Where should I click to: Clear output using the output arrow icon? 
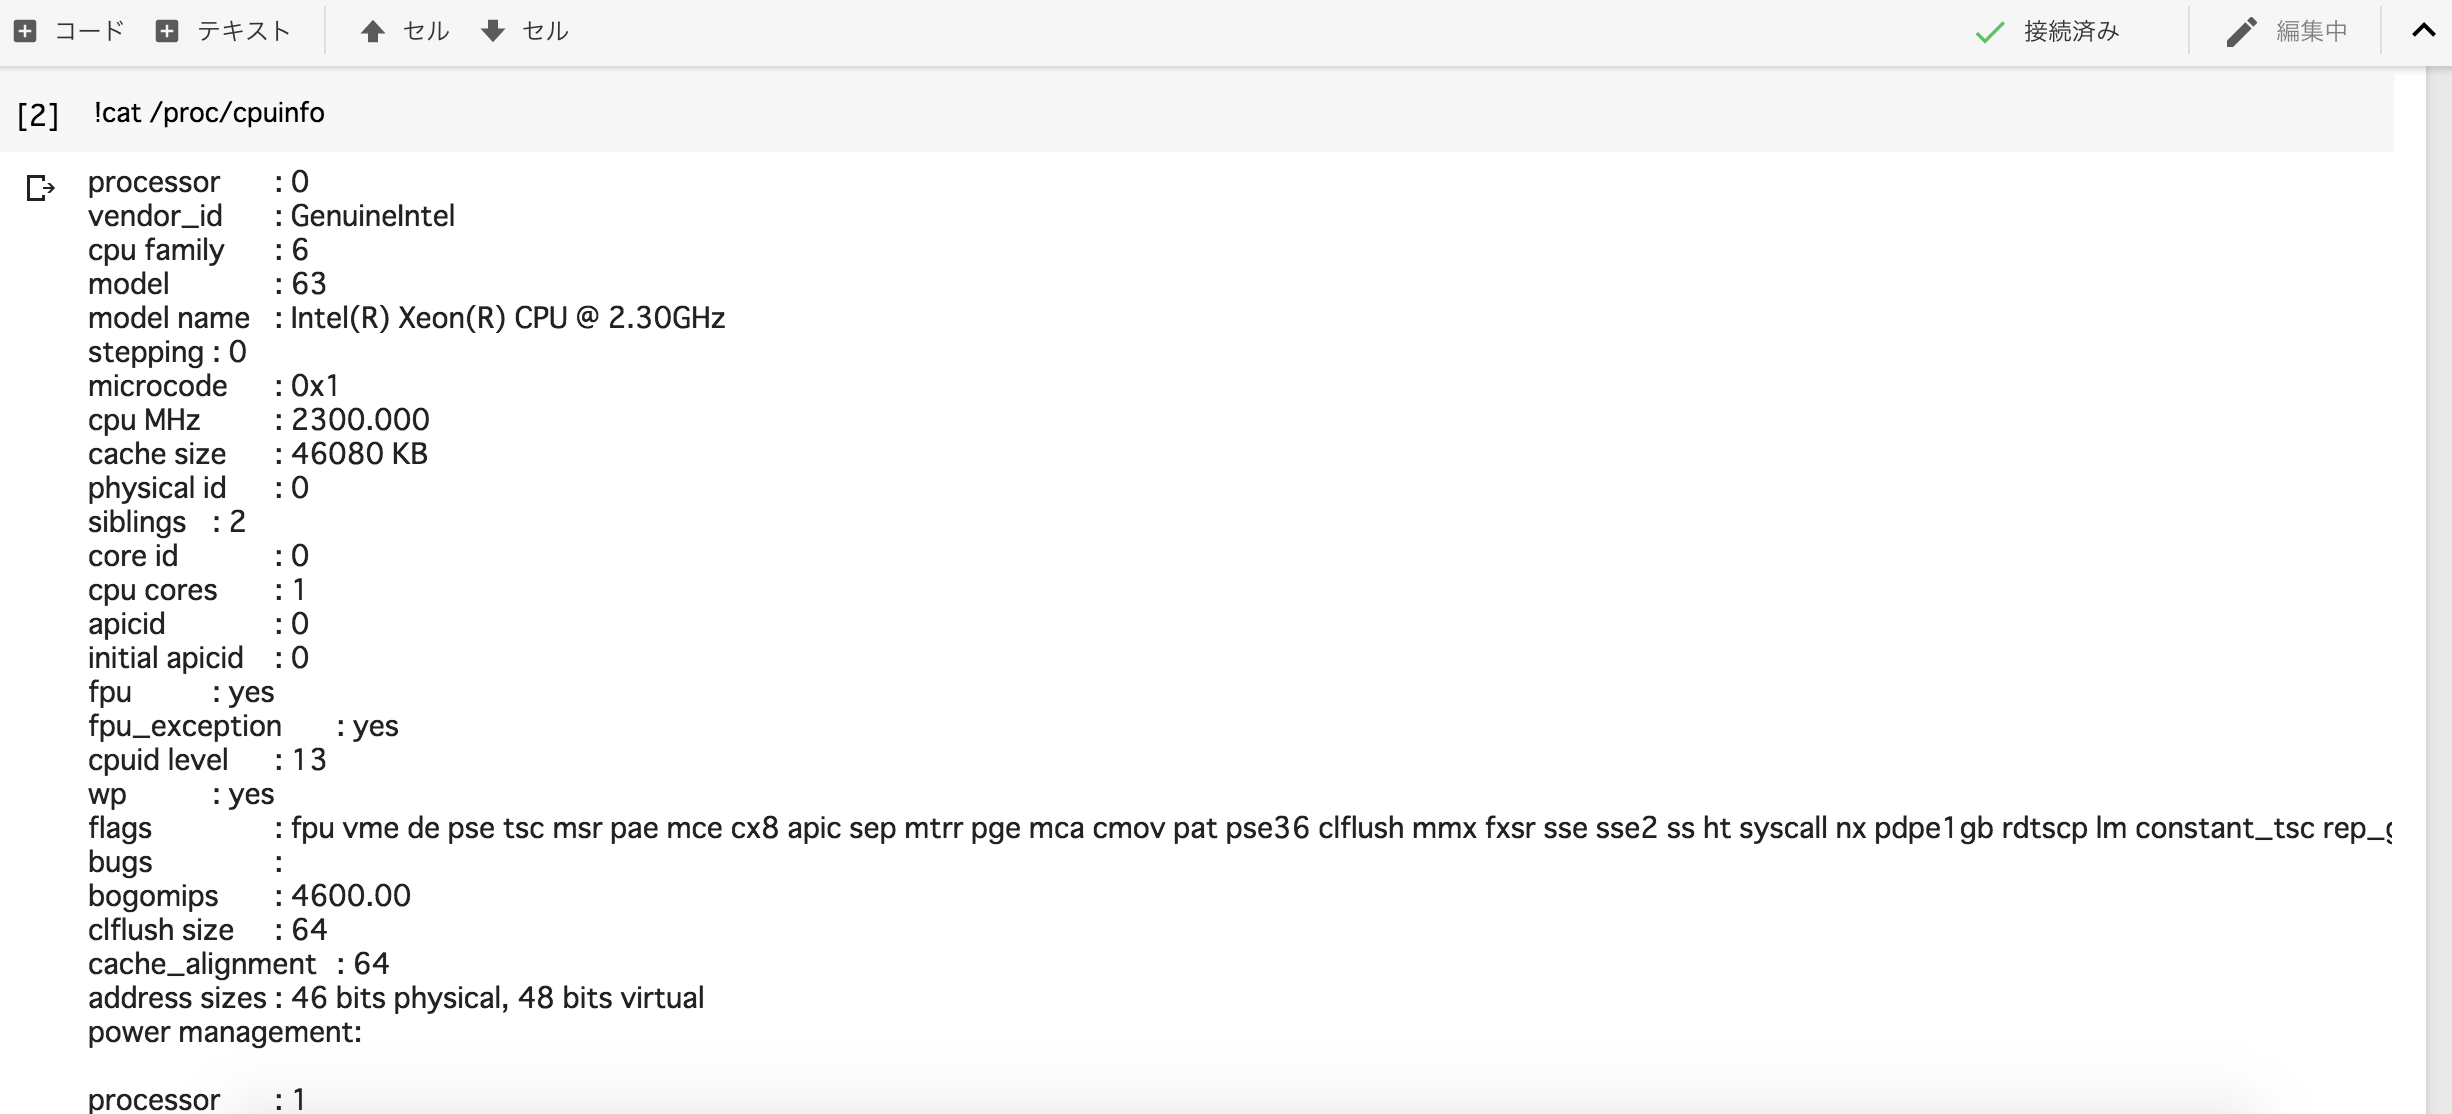[40, 187]
